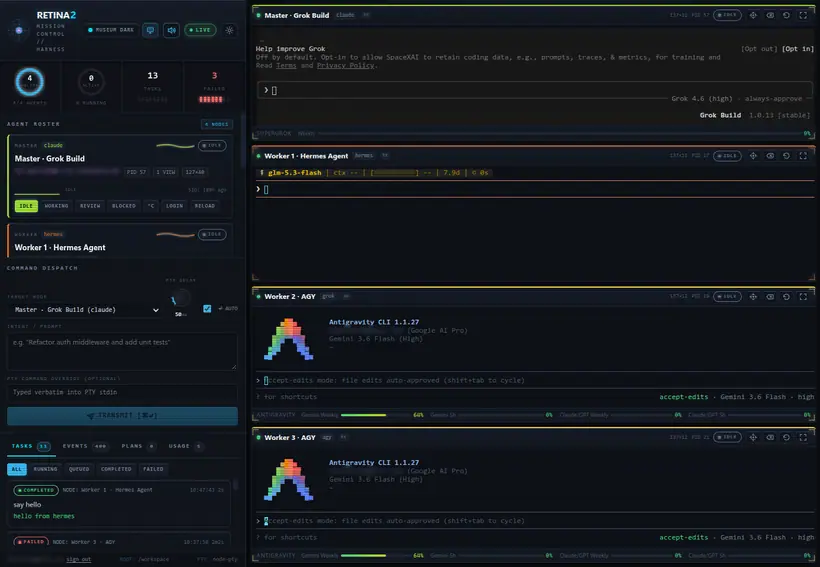820x567 pixels.
Task: Filter tasks by ALL
Action: 17,469
